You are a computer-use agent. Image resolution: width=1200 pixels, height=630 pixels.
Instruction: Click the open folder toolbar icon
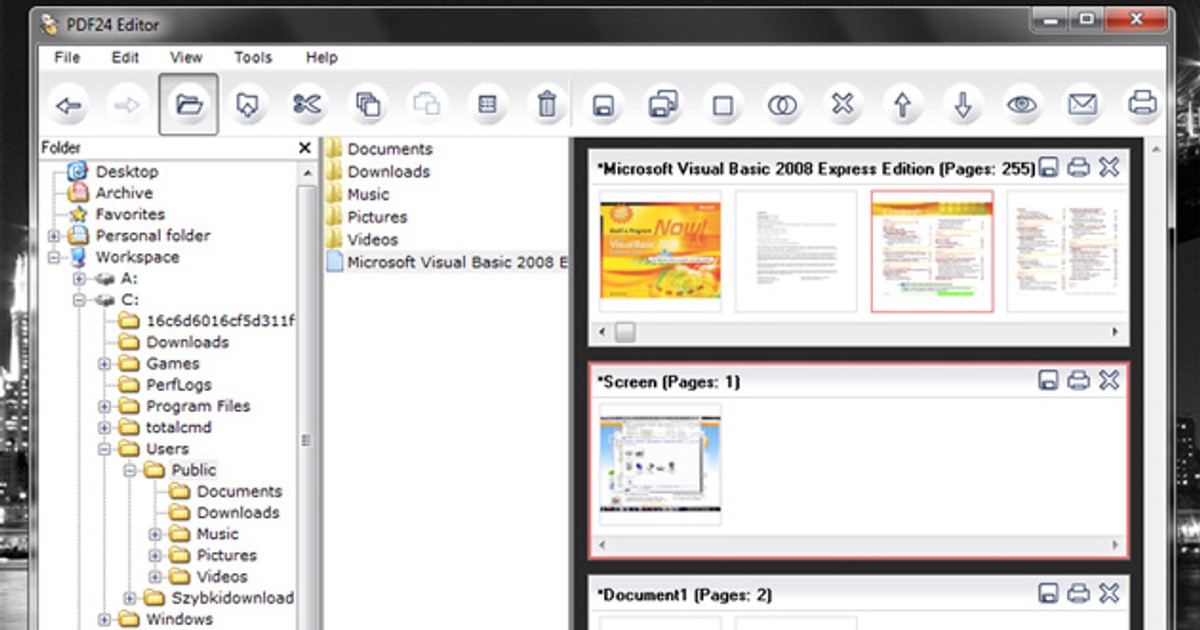click(x=188, y=104)
